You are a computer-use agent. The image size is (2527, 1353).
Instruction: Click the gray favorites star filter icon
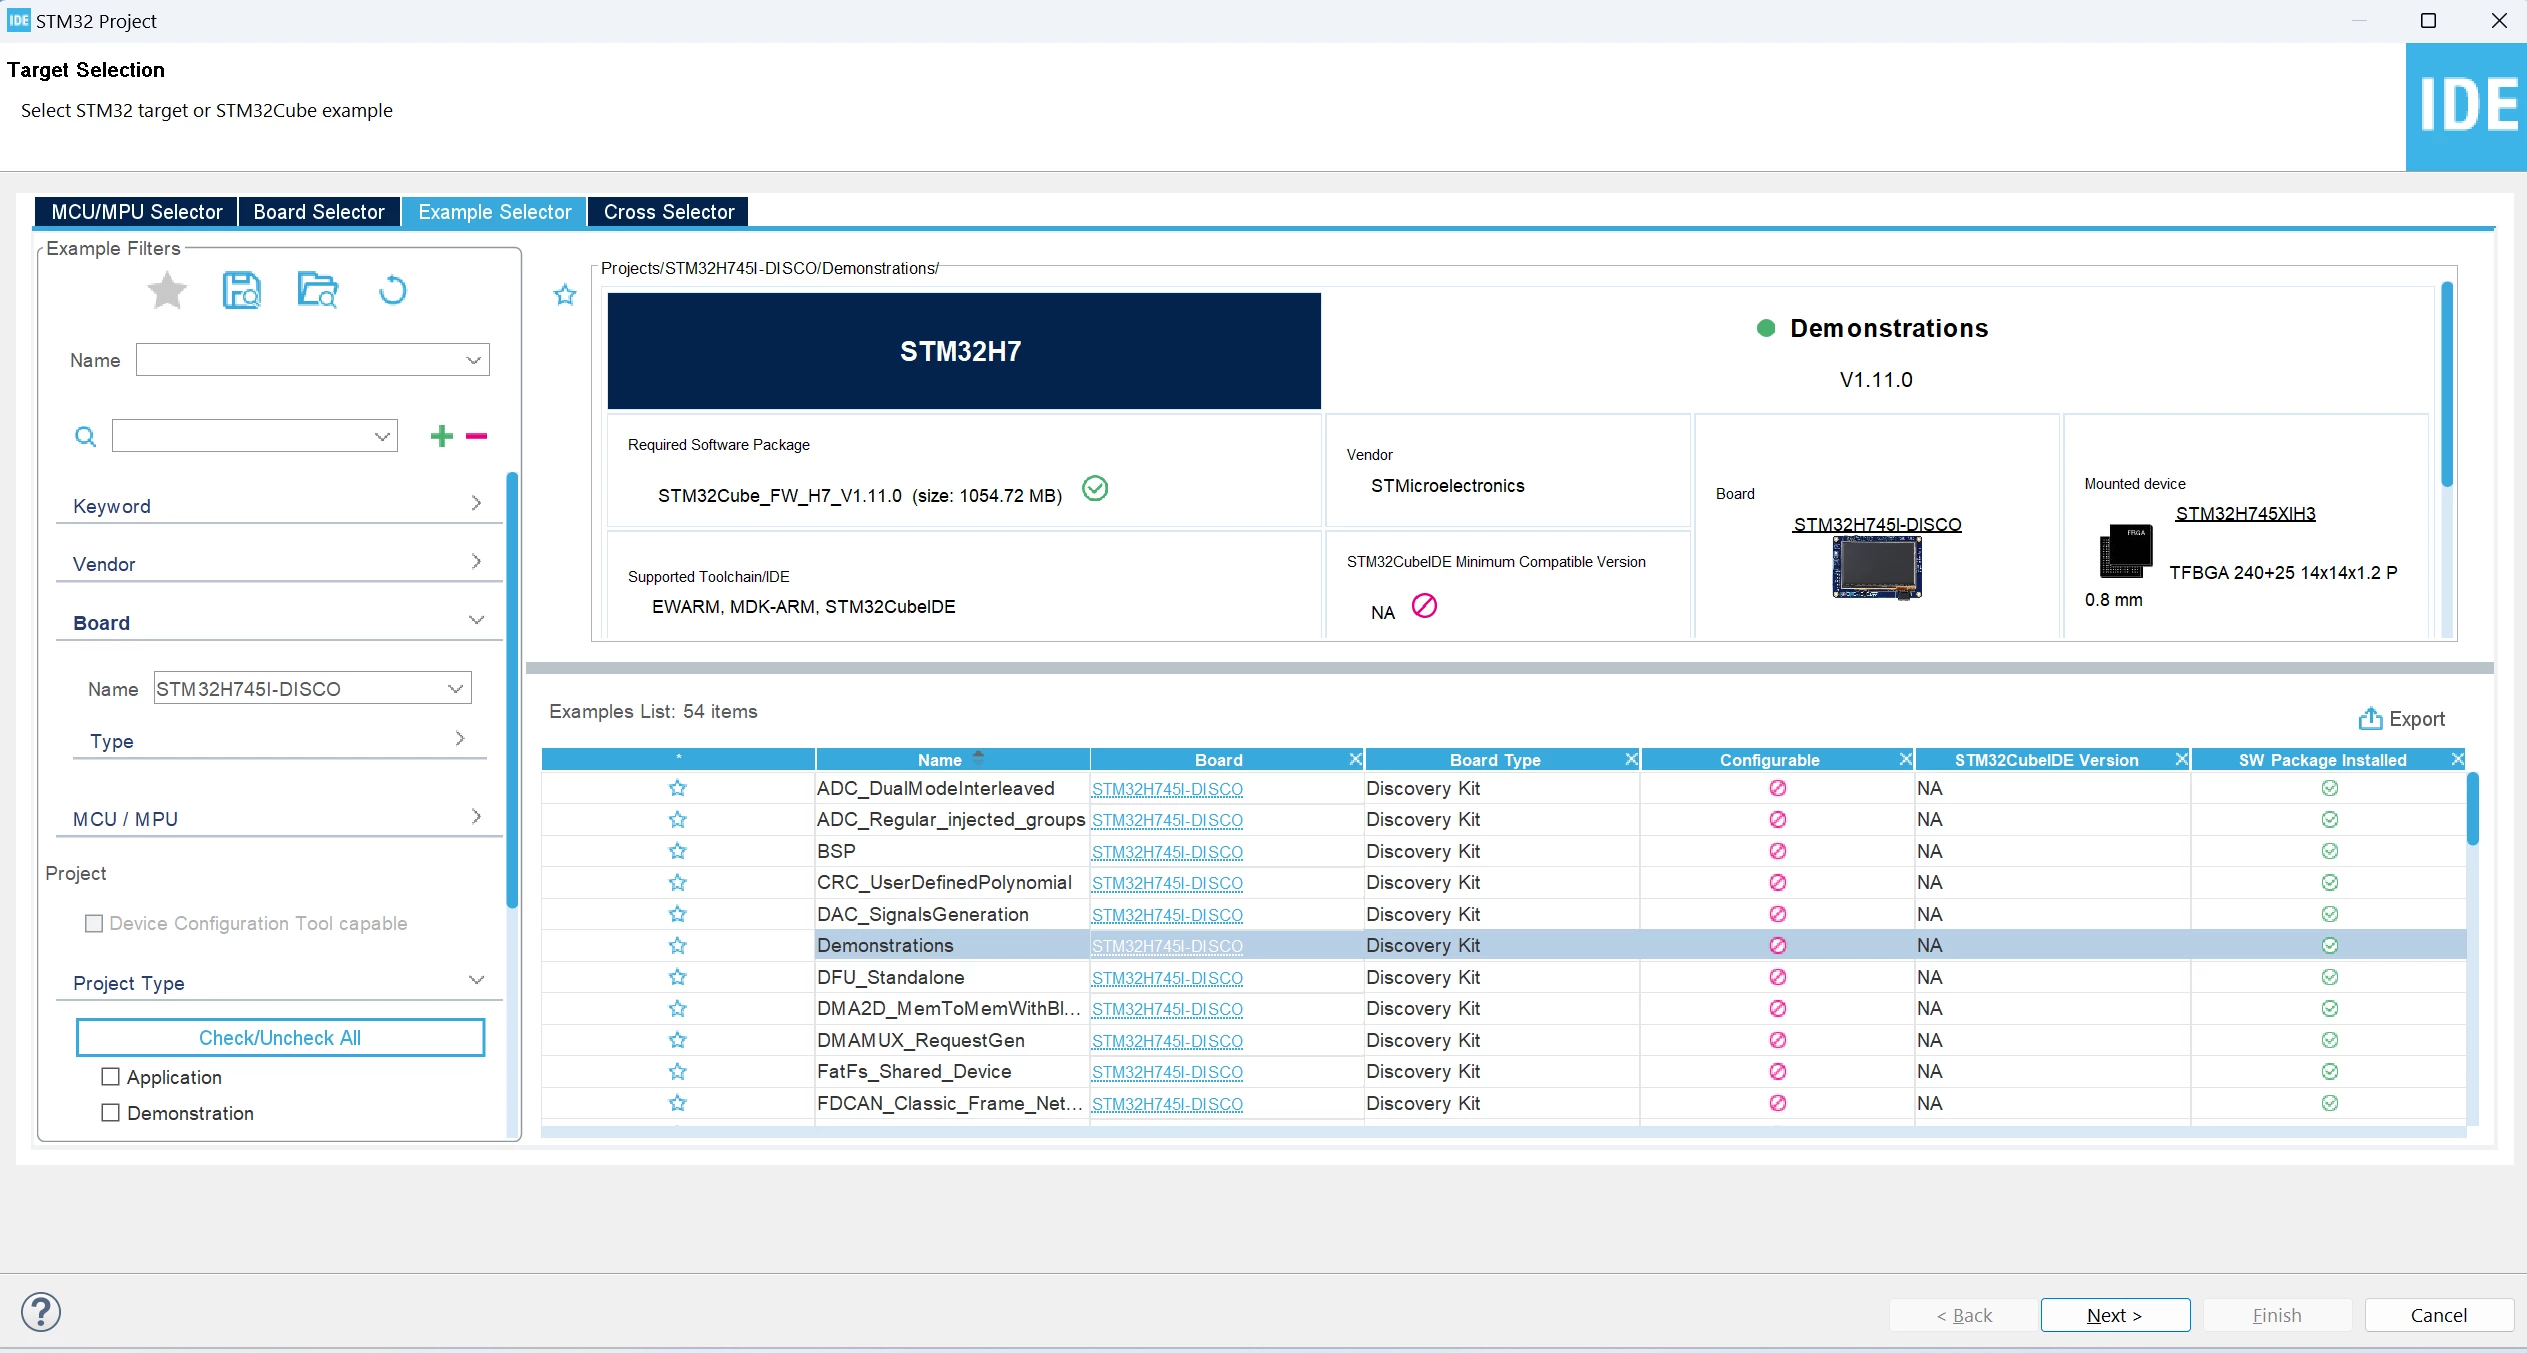point(167,291)
